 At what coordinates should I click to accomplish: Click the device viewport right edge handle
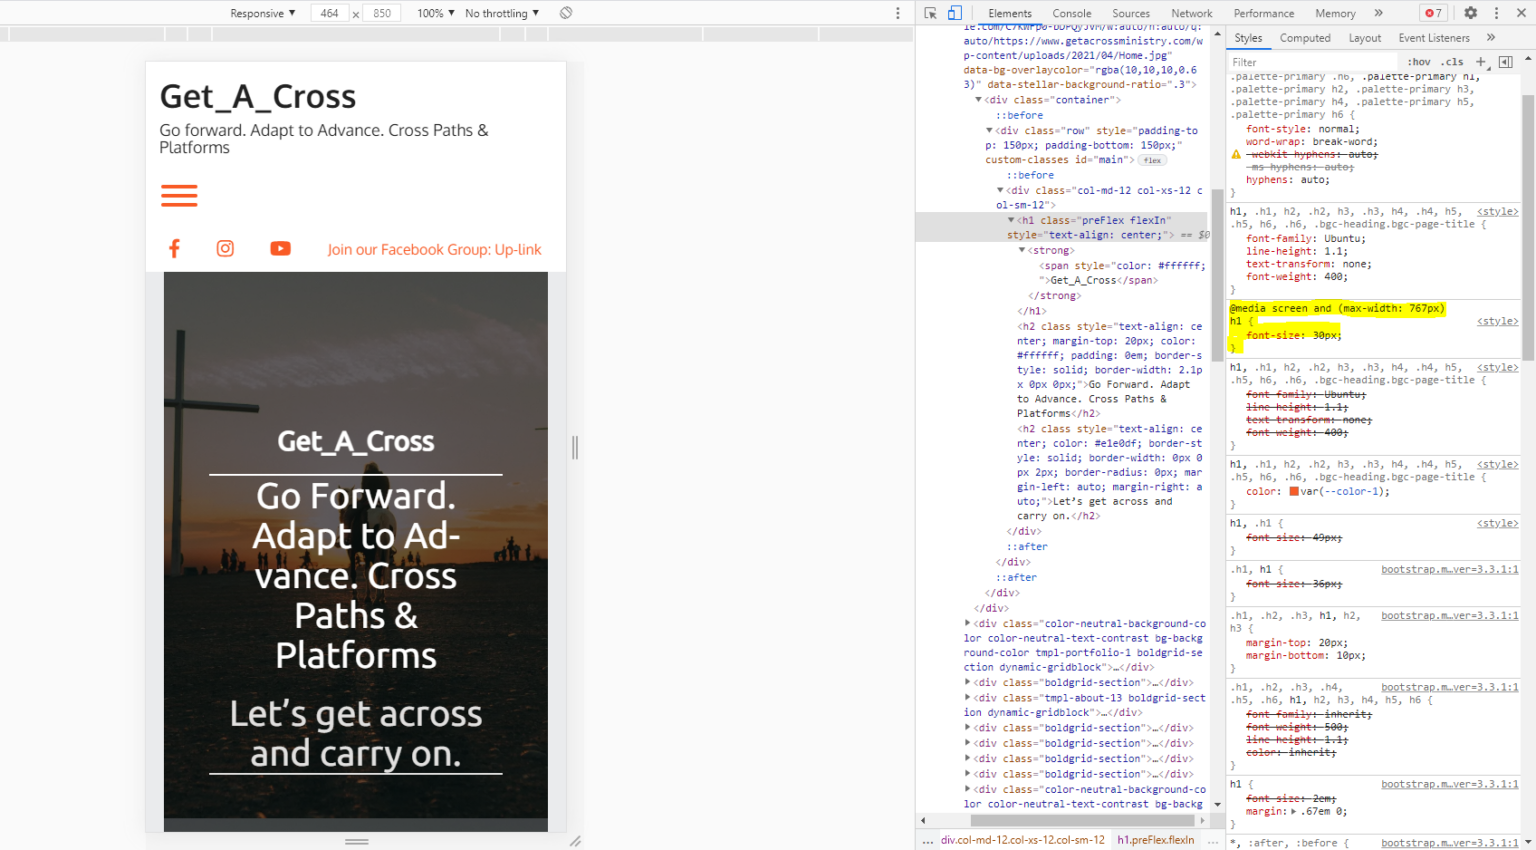[x=575, y=447]
